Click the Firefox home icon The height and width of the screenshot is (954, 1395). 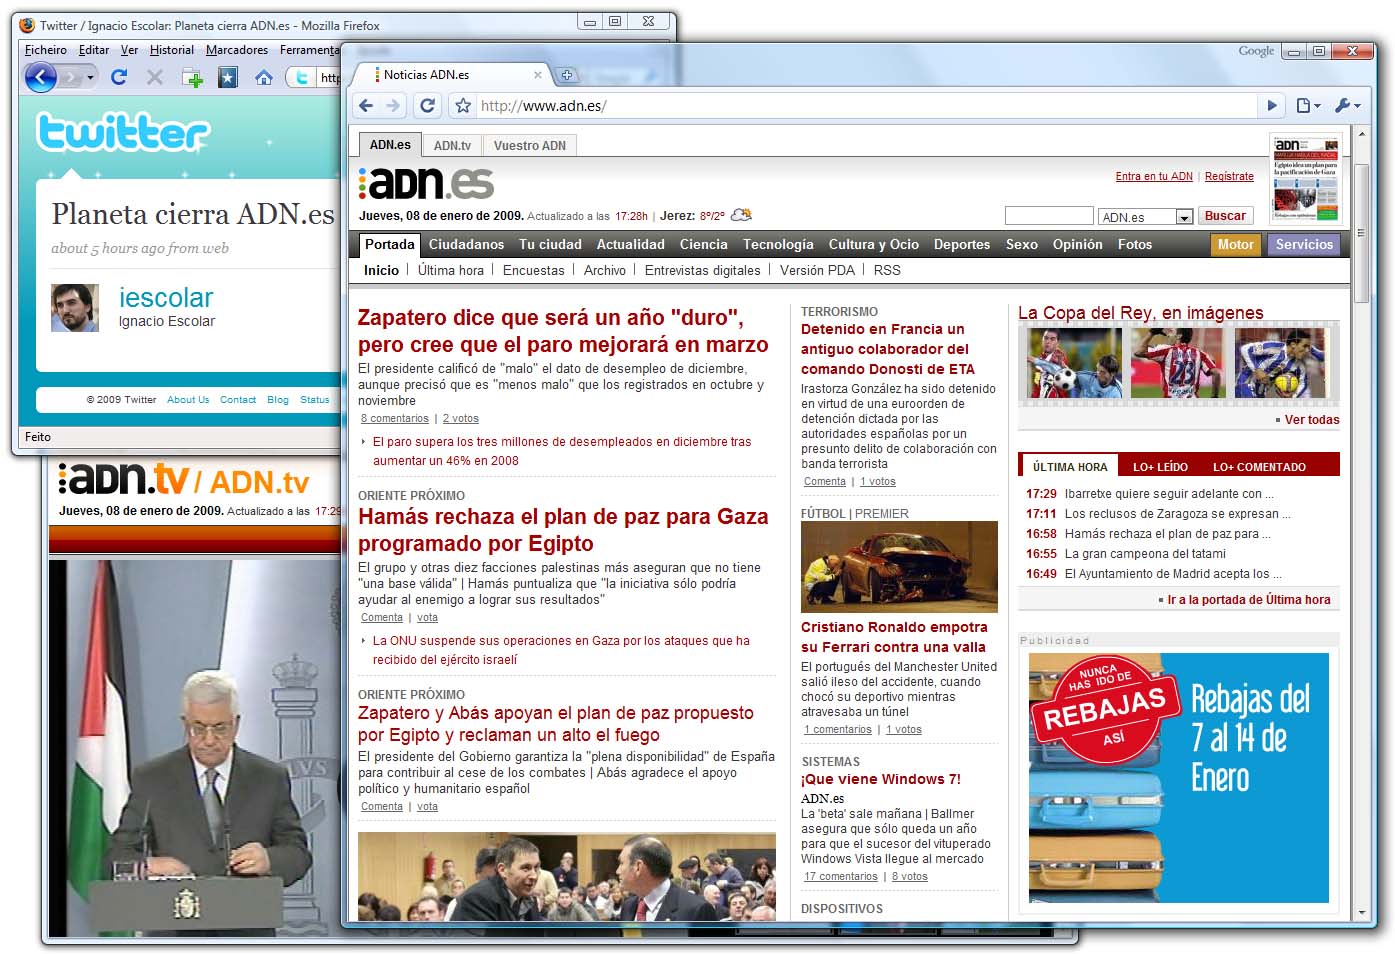point(264,77)
